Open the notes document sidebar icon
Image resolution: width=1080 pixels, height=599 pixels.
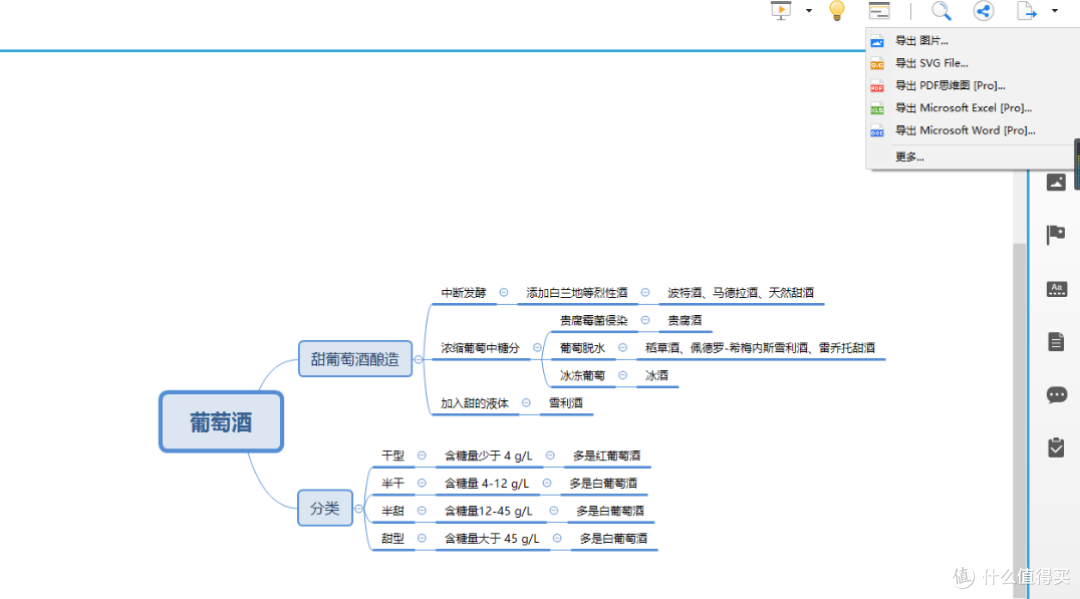click(x=1056, y=341)
